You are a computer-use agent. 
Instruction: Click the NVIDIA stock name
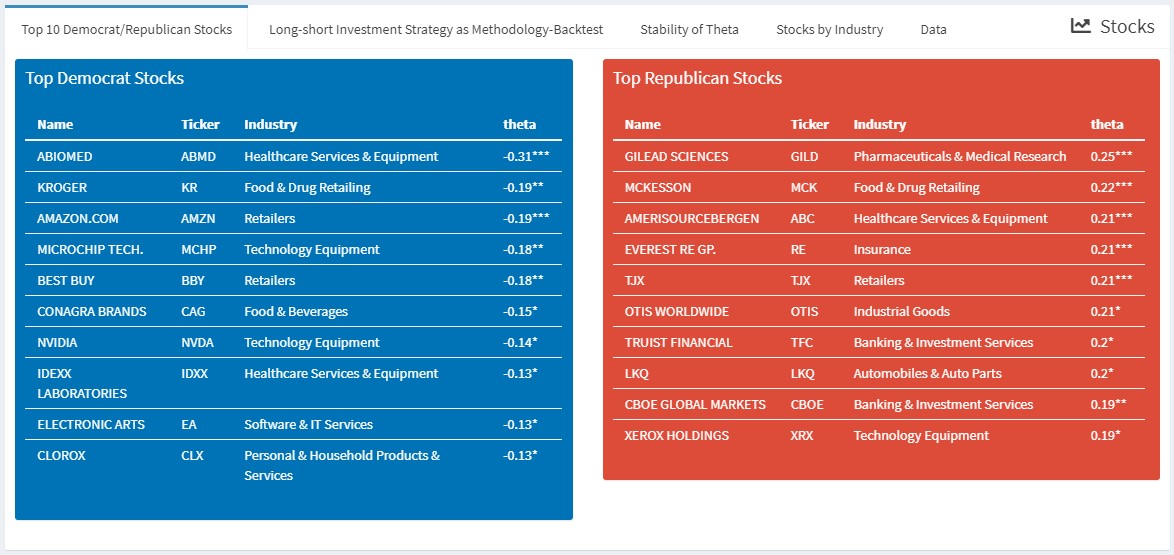(x=57, y=343)
